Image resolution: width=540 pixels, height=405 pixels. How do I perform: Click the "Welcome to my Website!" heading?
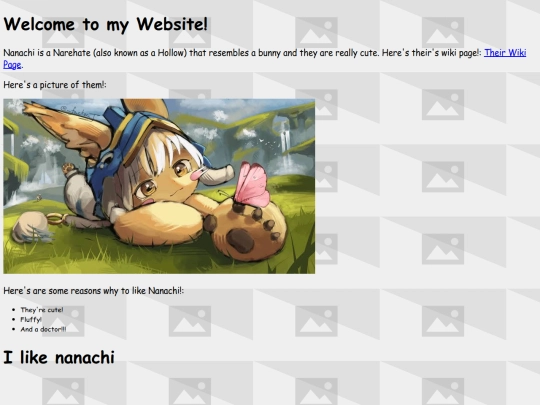105,24
